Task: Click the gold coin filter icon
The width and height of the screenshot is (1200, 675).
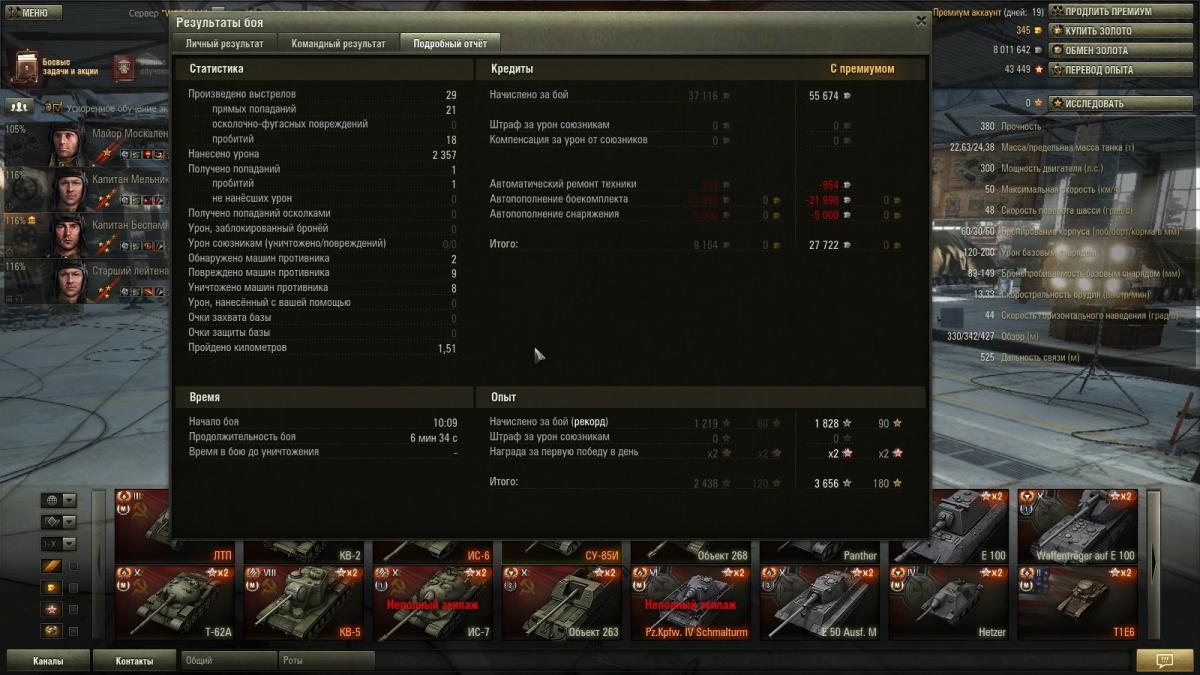Action: coord(51,587)
